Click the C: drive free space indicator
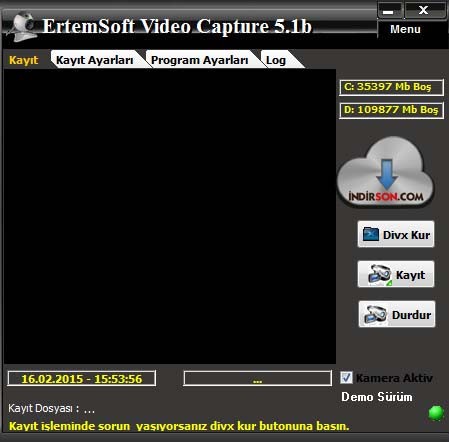The image size is (449, 442). (391, 87)
